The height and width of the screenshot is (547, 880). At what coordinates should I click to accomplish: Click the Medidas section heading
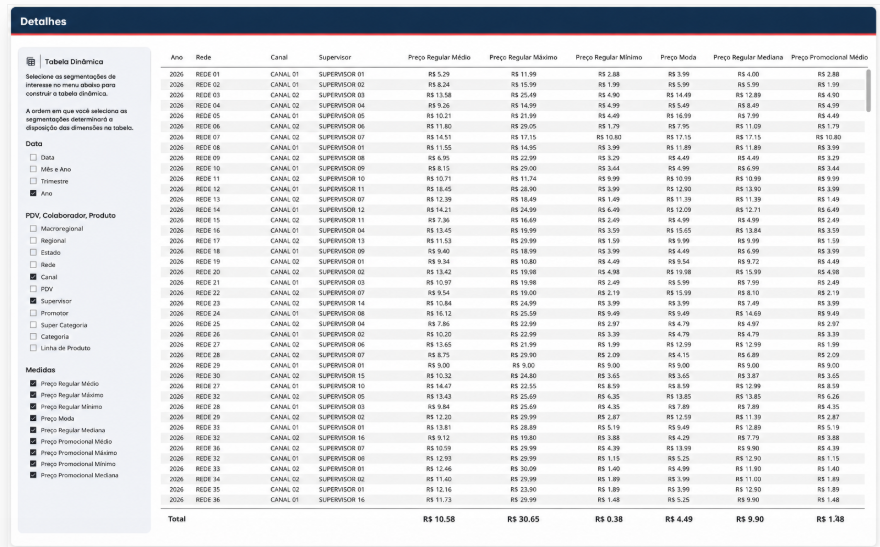tap(40, 370)
